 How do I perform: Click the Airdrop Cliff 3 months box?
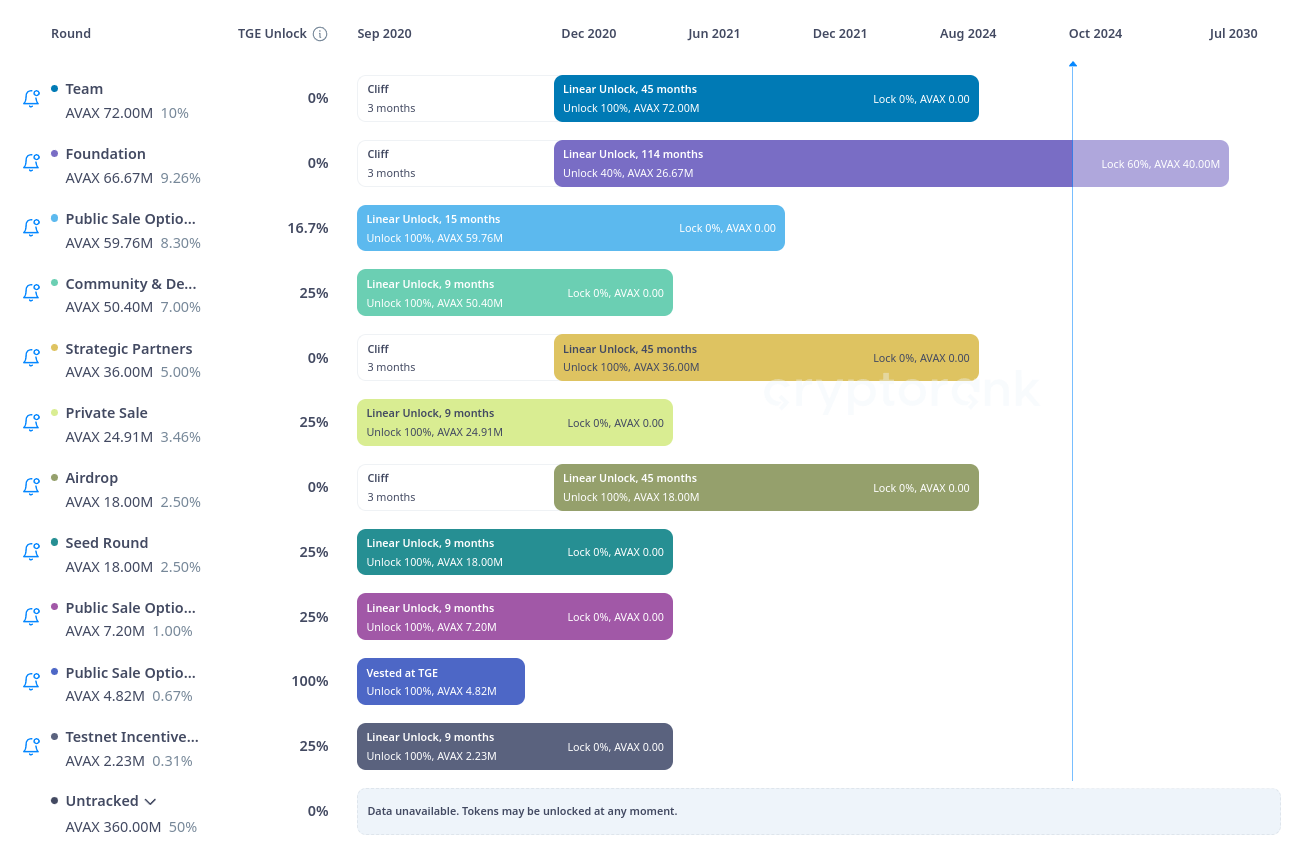(456, 487)
